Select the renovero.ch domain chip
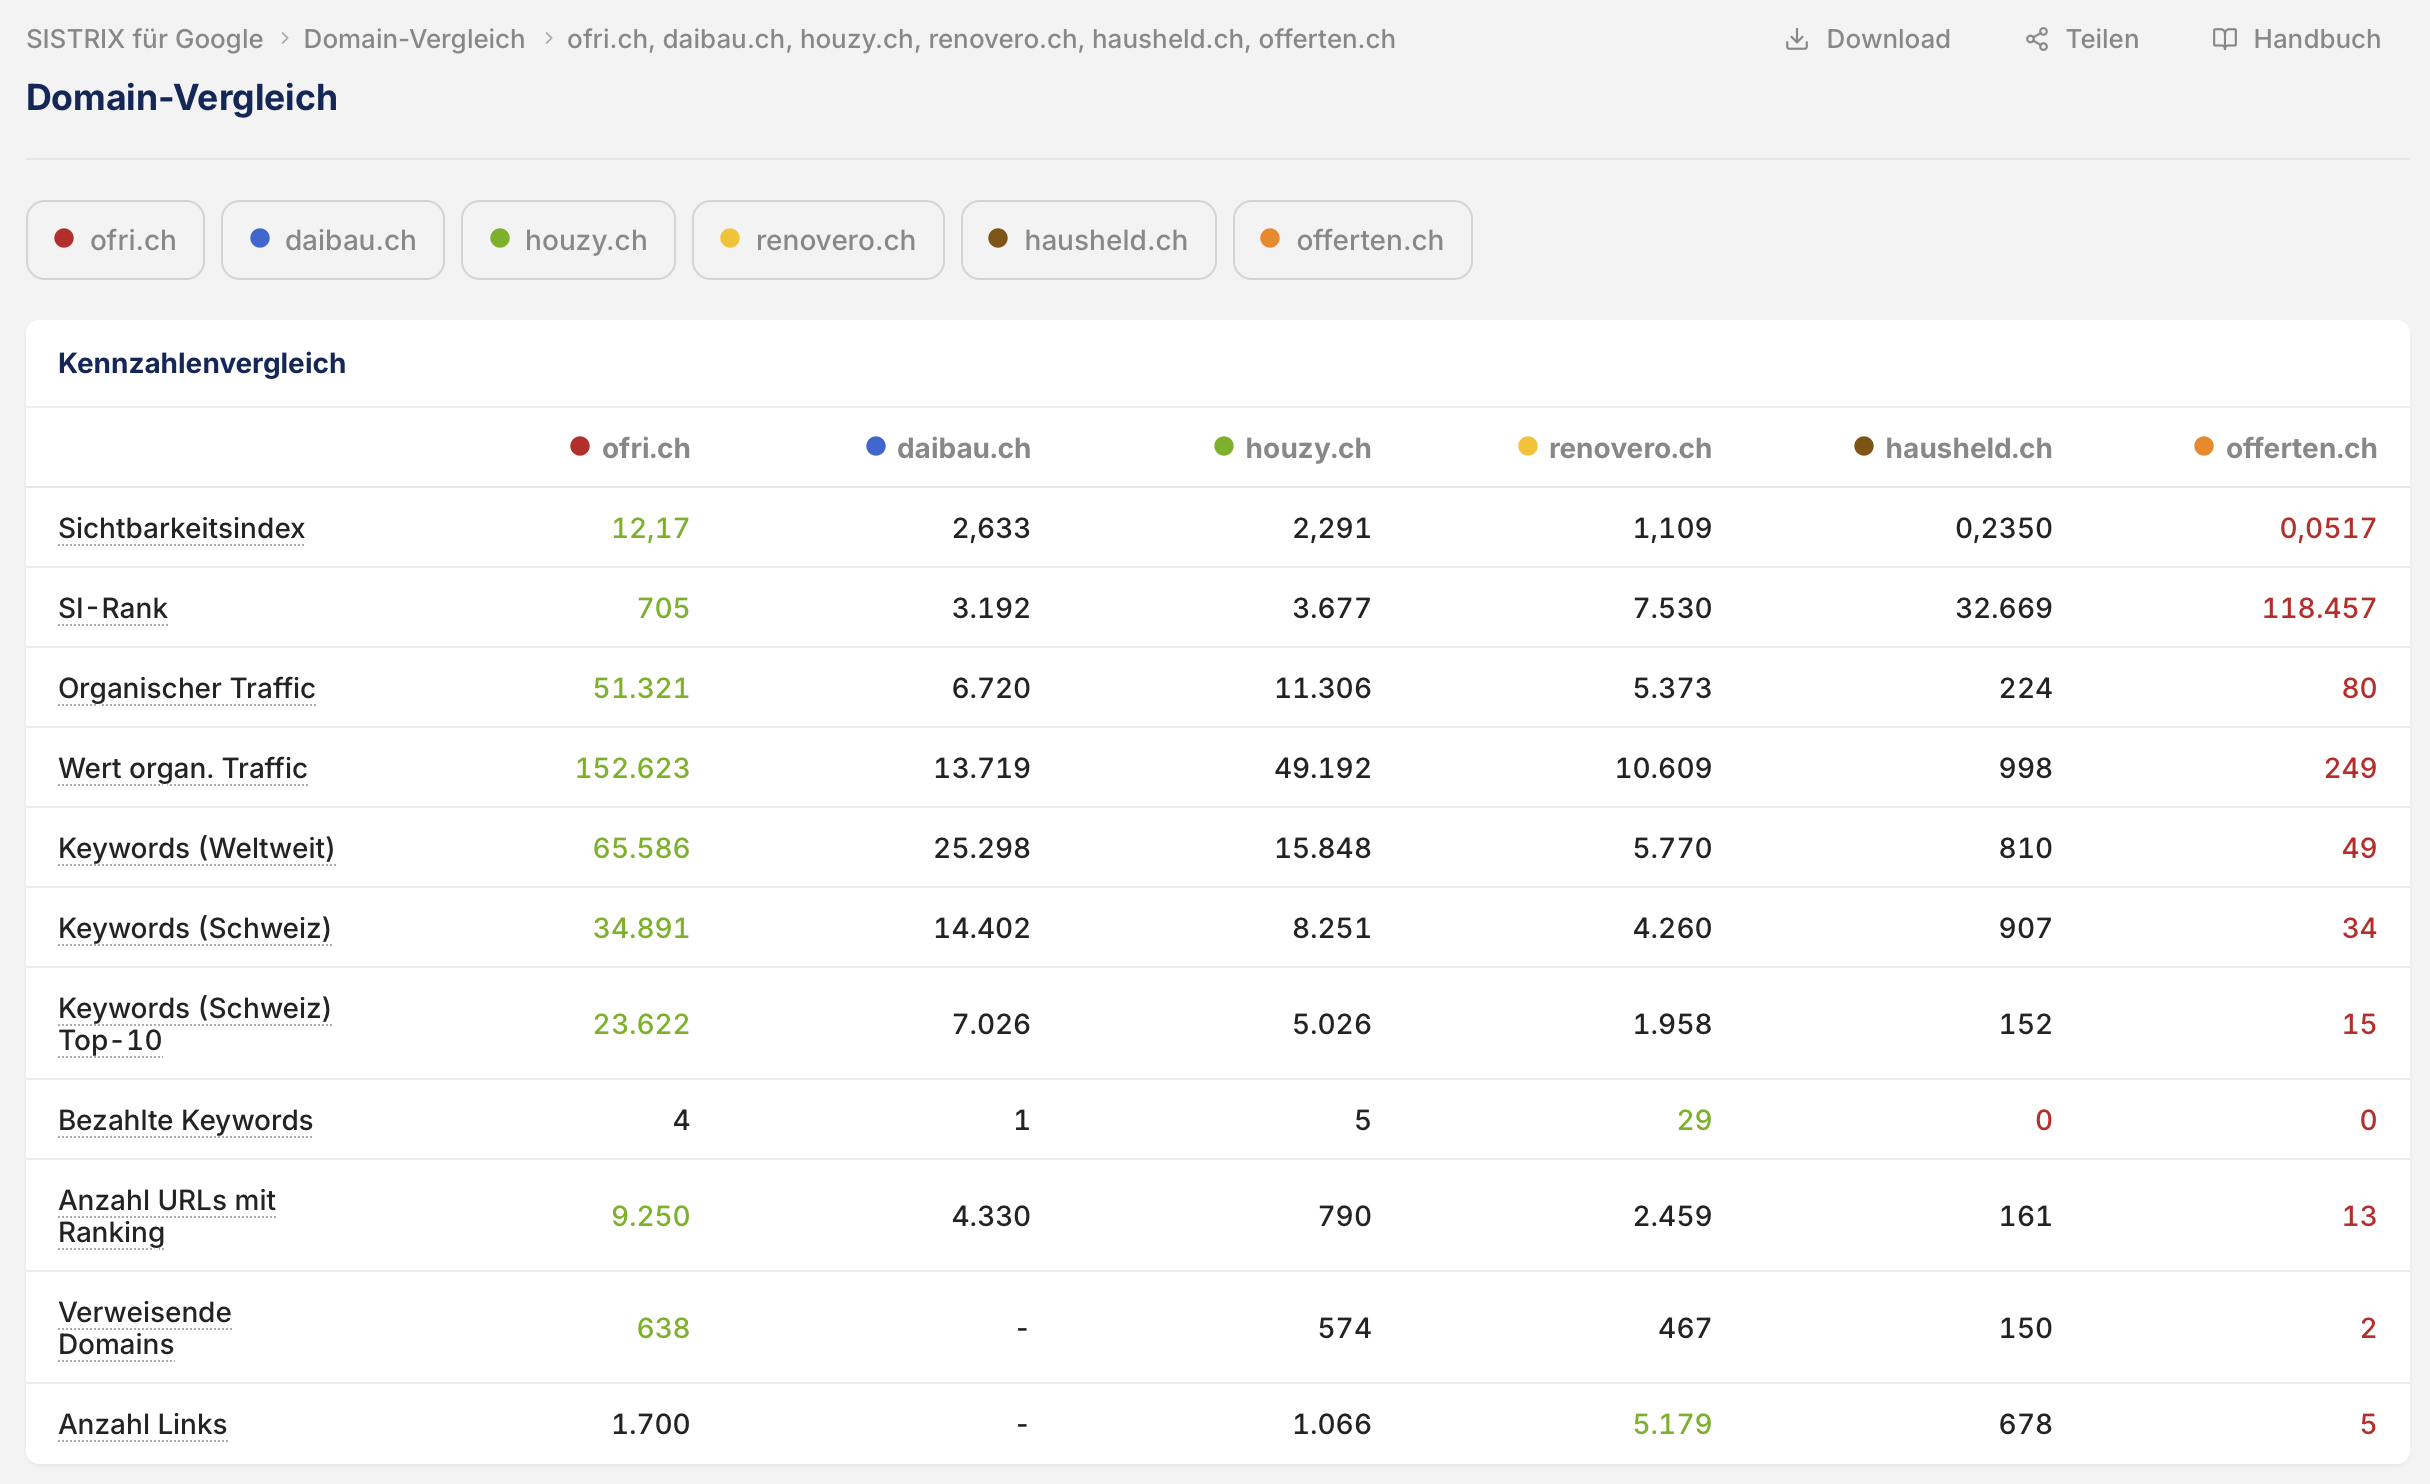Screen dimensions: 2430x1484 click(x=818, y=240)
